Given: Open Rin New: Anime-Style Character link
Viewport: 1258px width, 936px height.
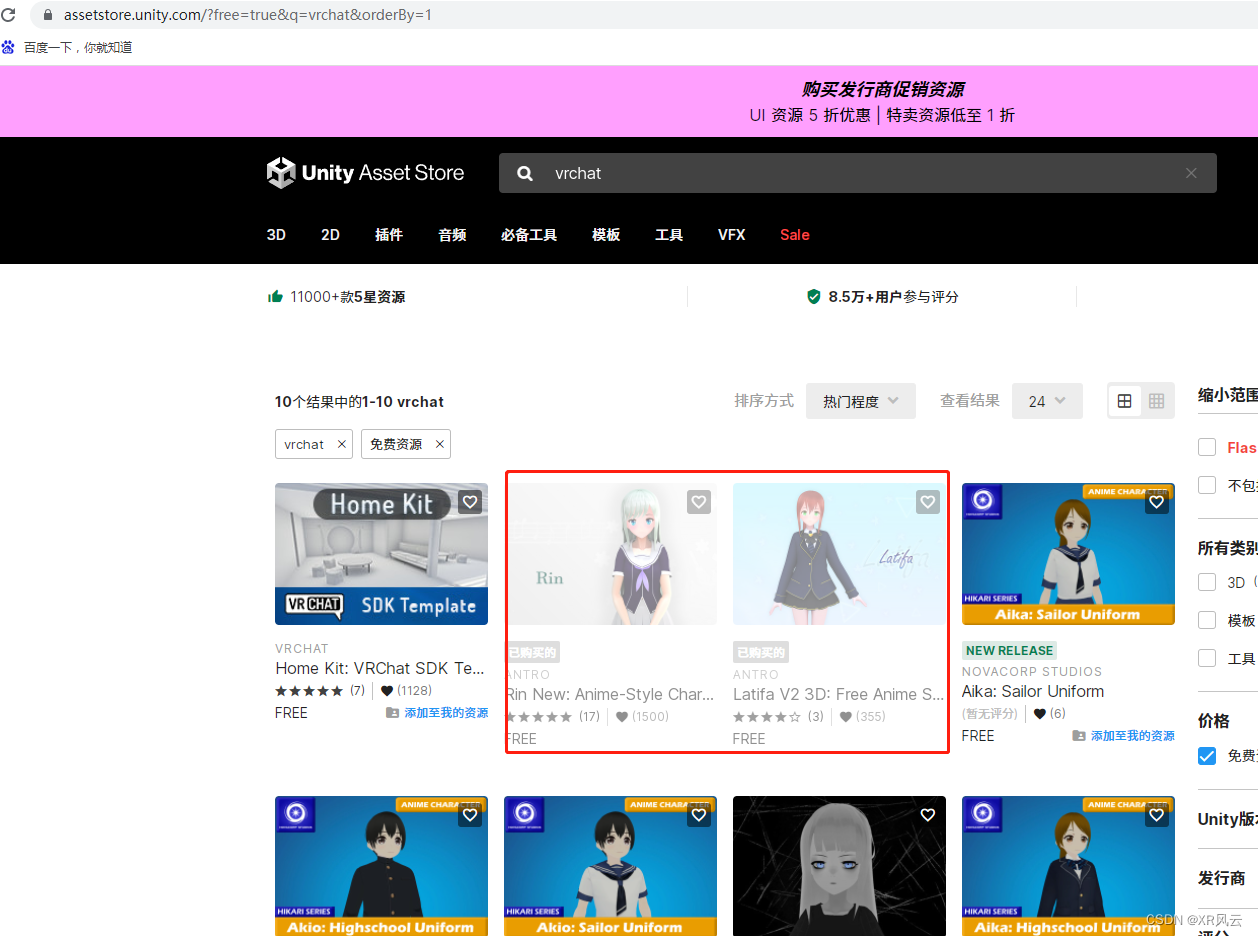Looking at the screenshot, I should [610, 694].
